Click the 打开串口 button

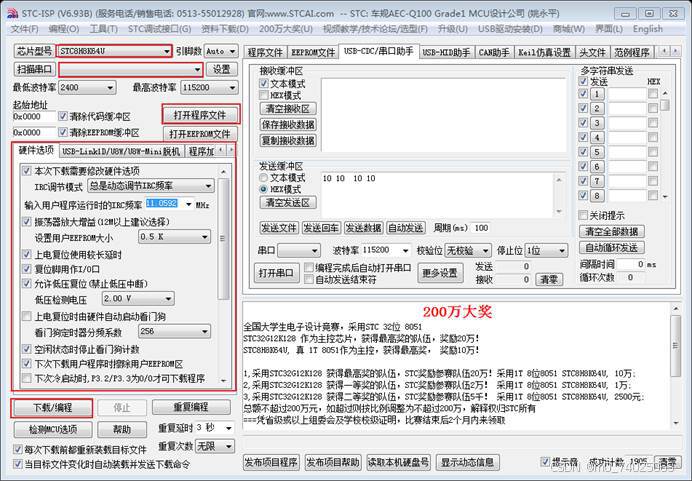coord(276,273)
